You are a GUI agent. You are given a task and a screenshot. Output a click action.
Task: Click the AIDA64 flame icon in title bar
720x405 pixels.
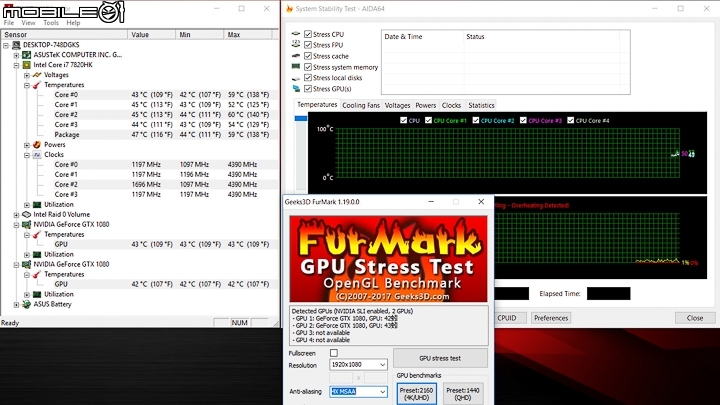[289, 9]
